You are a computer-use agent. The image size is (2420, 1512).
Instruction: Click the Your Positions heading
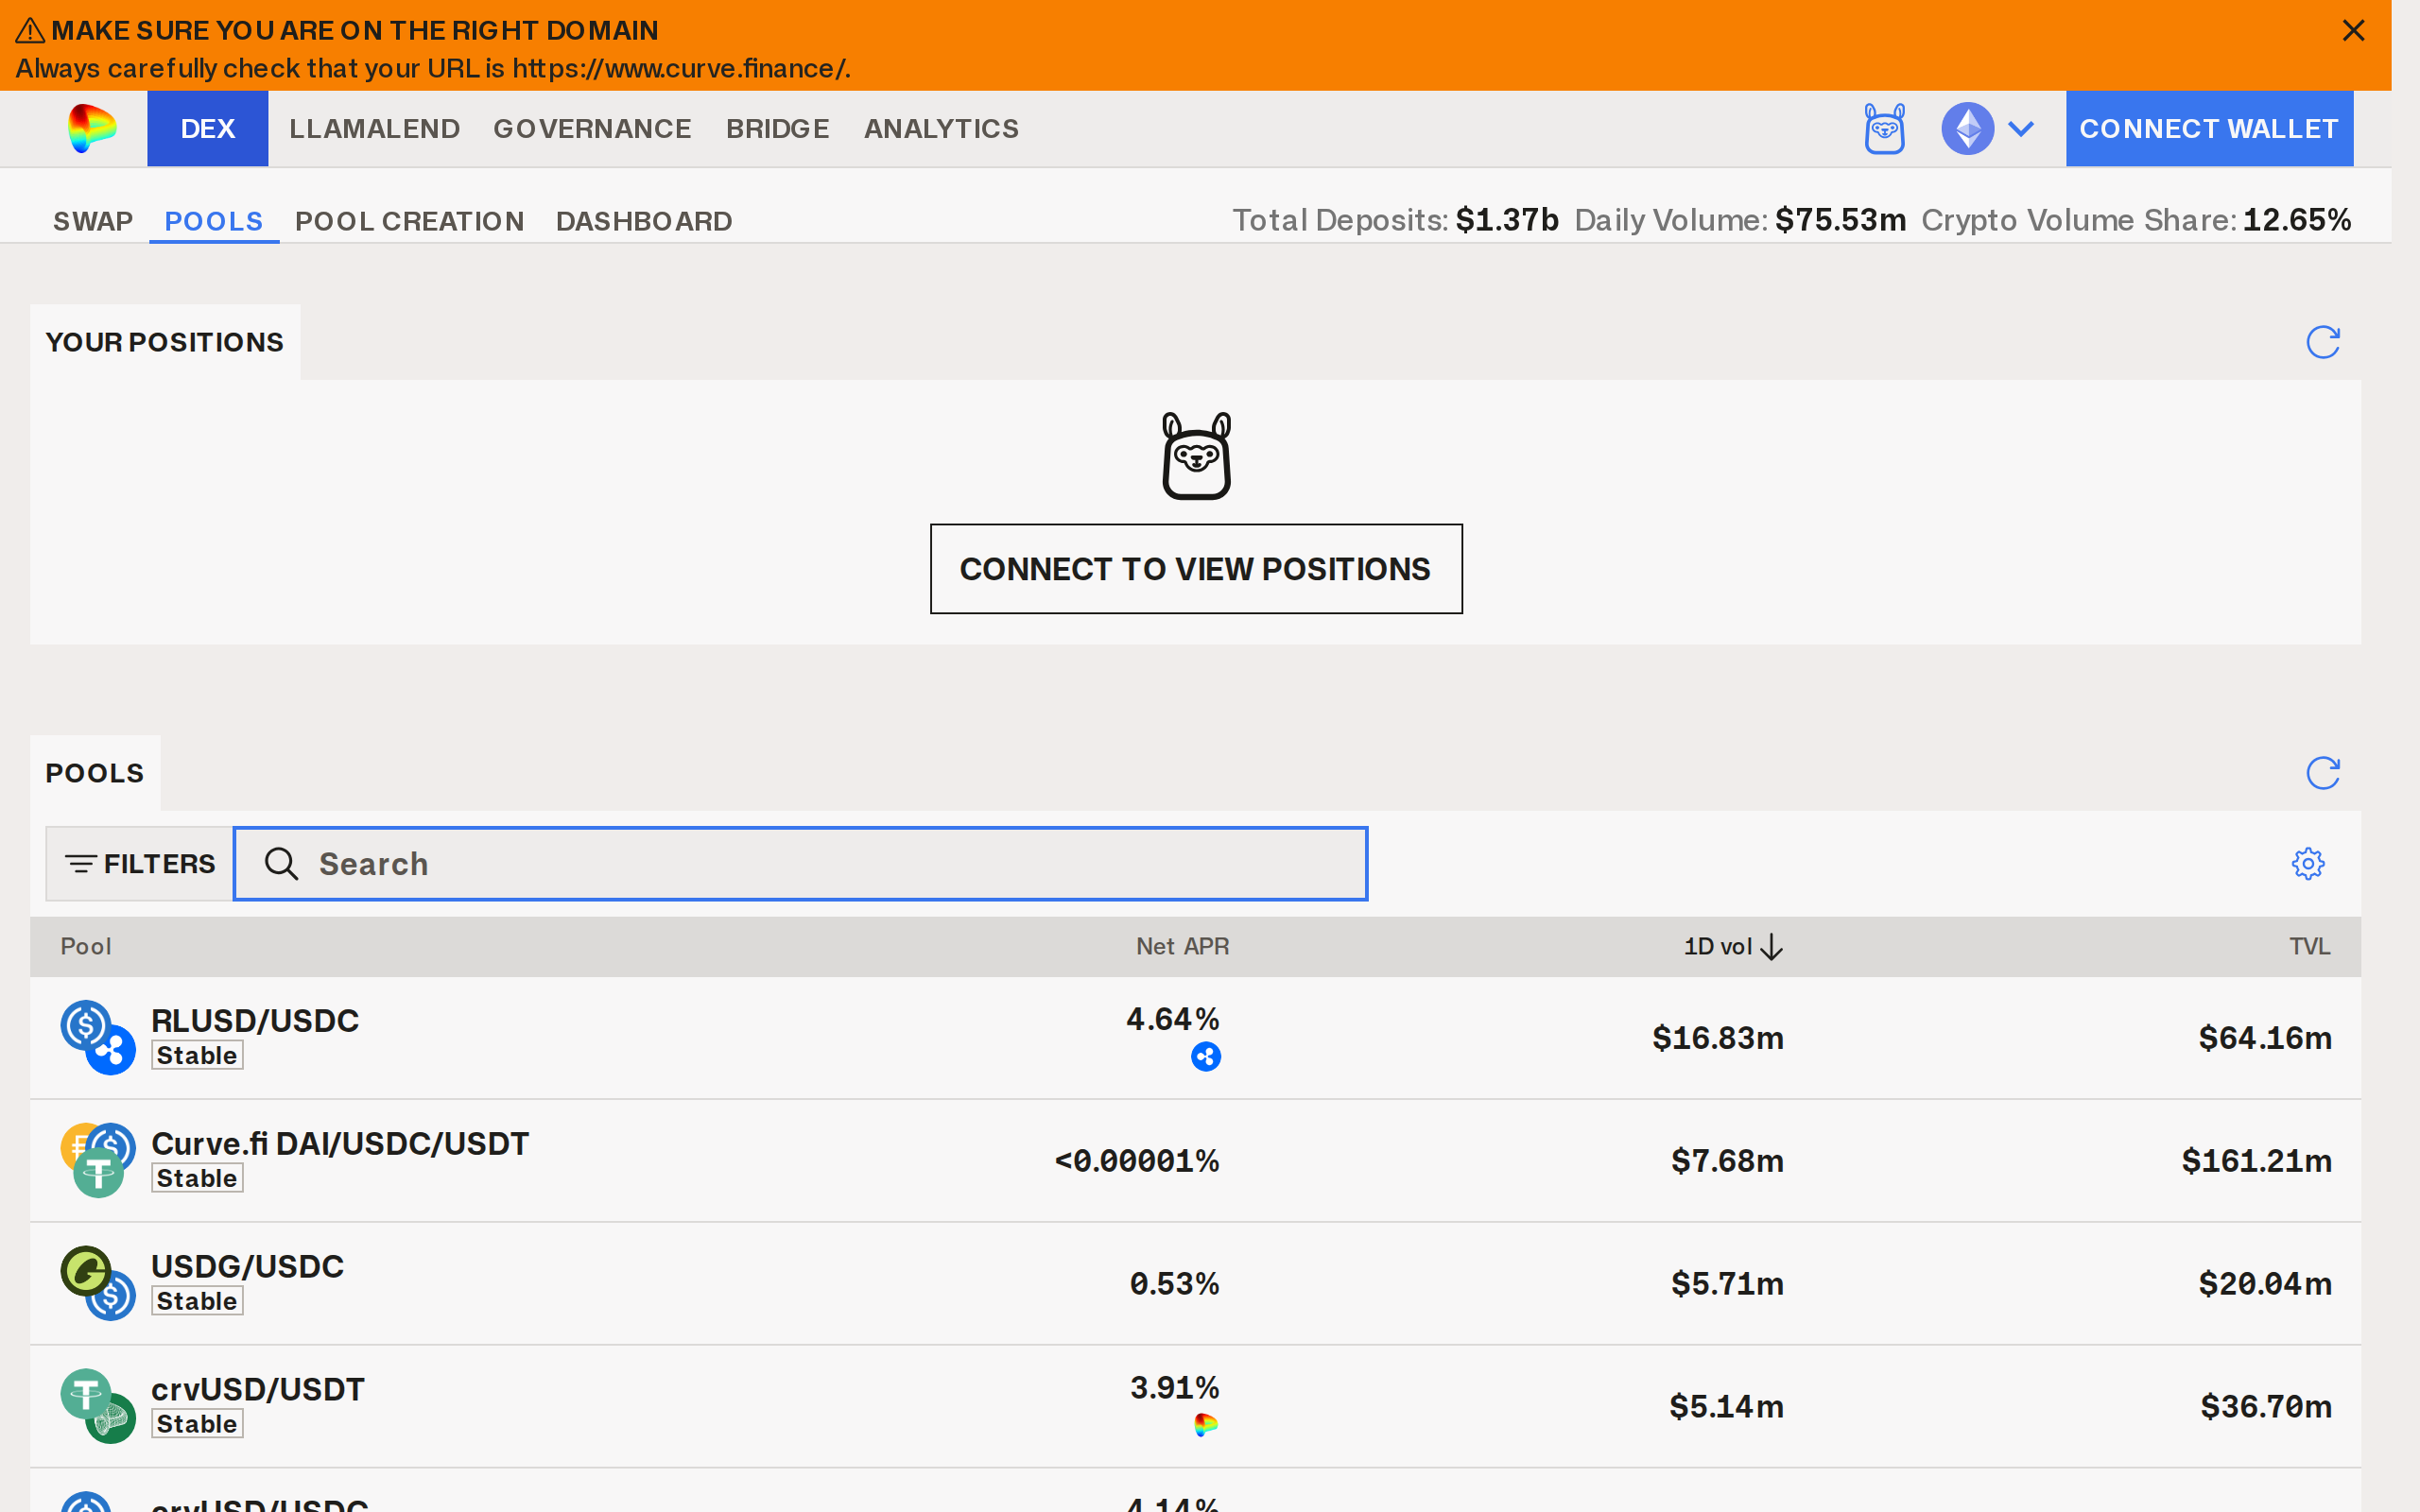(165, 342)
